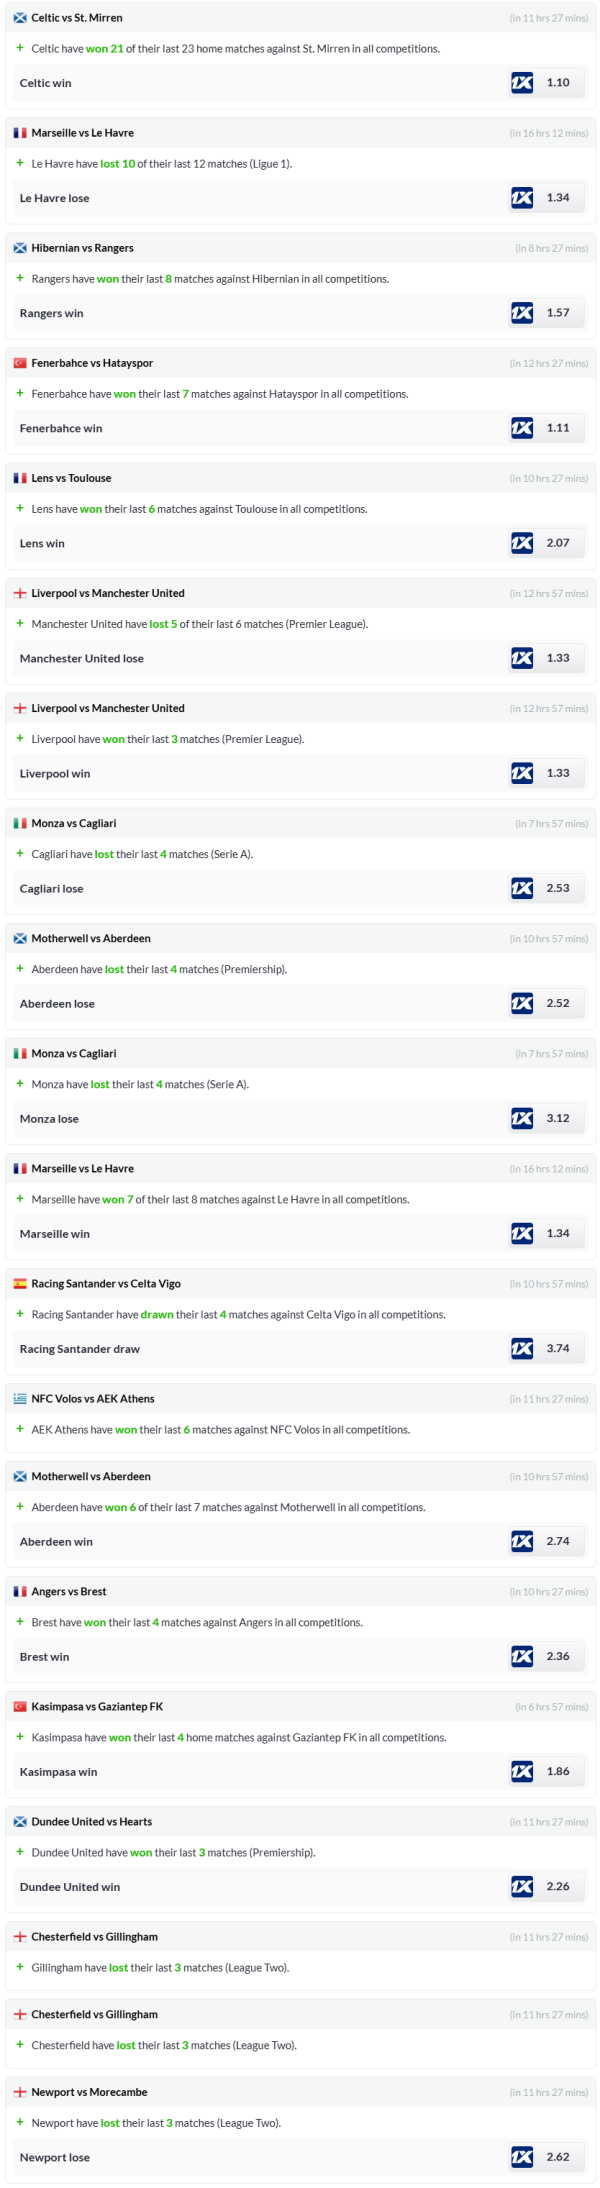Click the 1X bookmaker icon beside Brest win

(522, 1656)
